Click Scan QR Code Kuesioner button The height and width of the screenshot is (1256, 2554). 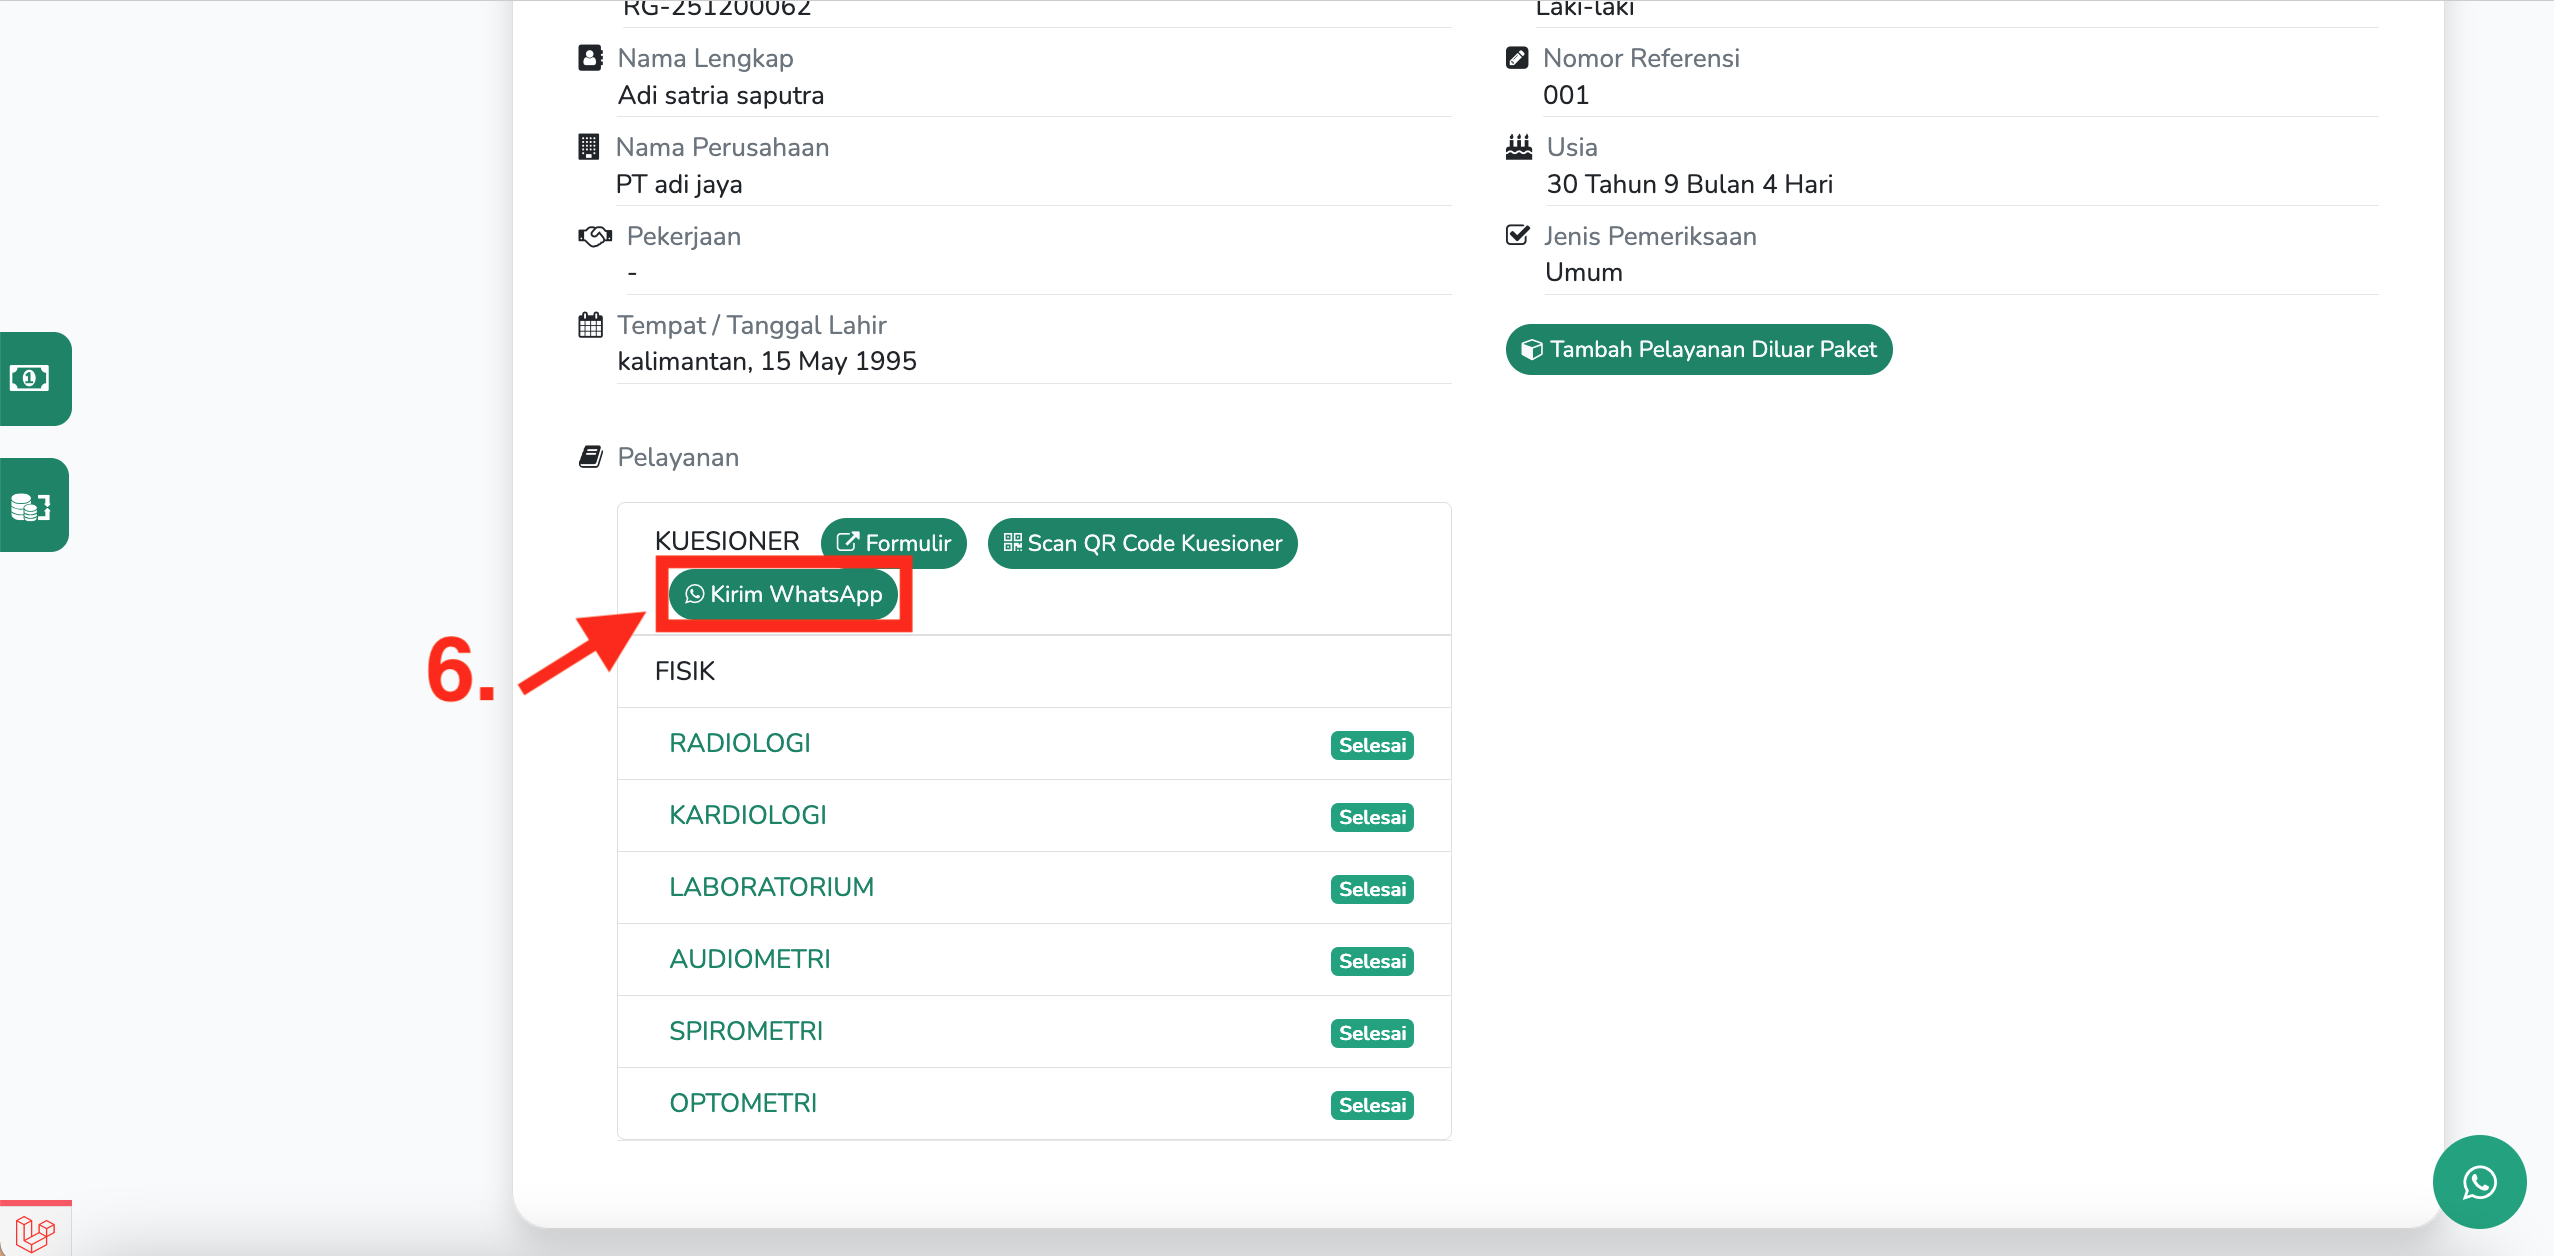tap(1142, 543)
